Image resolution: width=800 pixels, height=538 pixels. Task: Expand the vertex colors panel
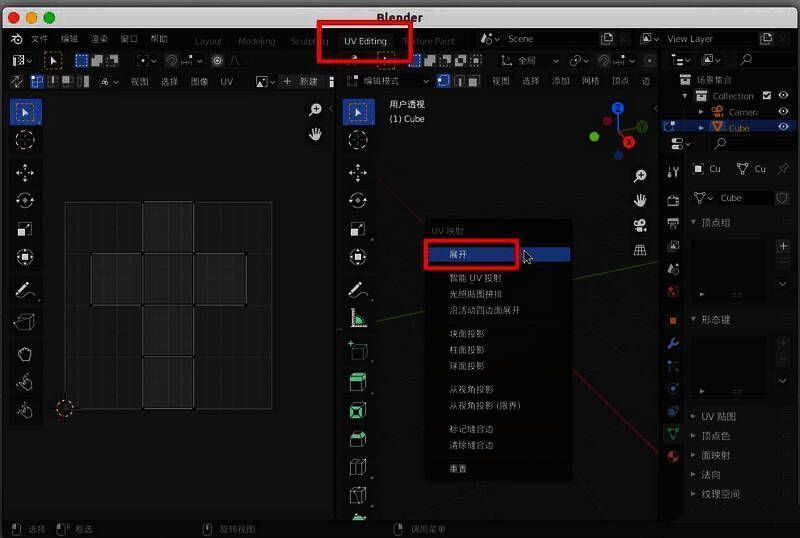(693, 435)
